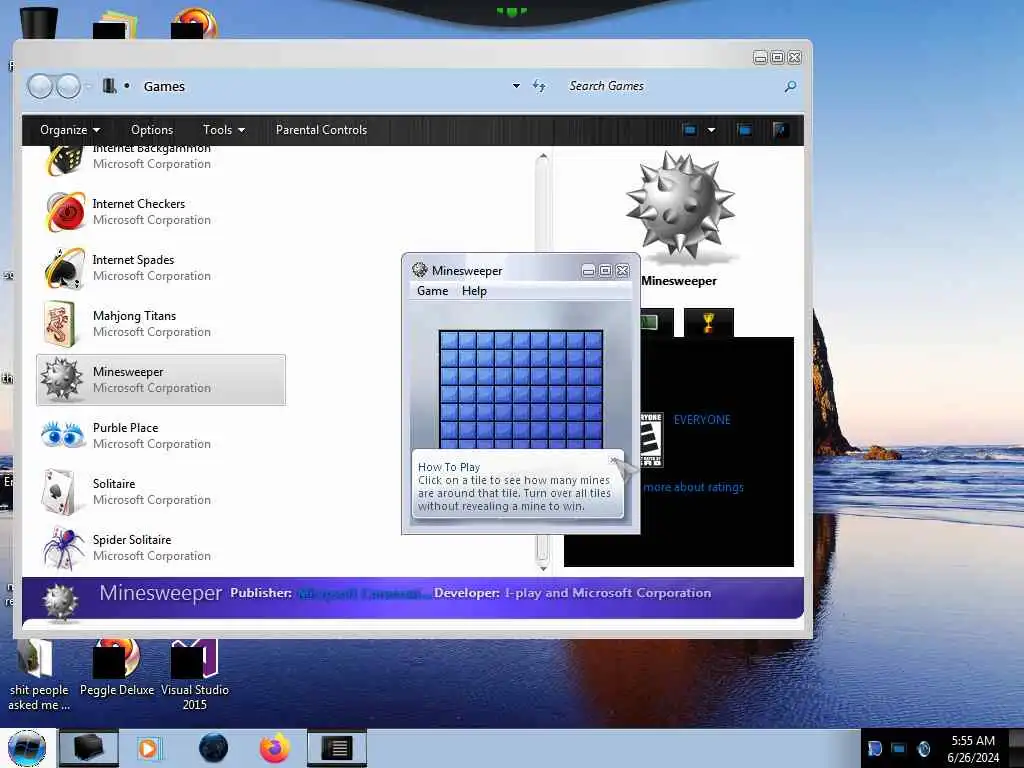Open Visual Studio 2015 desktop shortcut
Viewport: 1024px width, 768px height.
click(x=195, y=675)
